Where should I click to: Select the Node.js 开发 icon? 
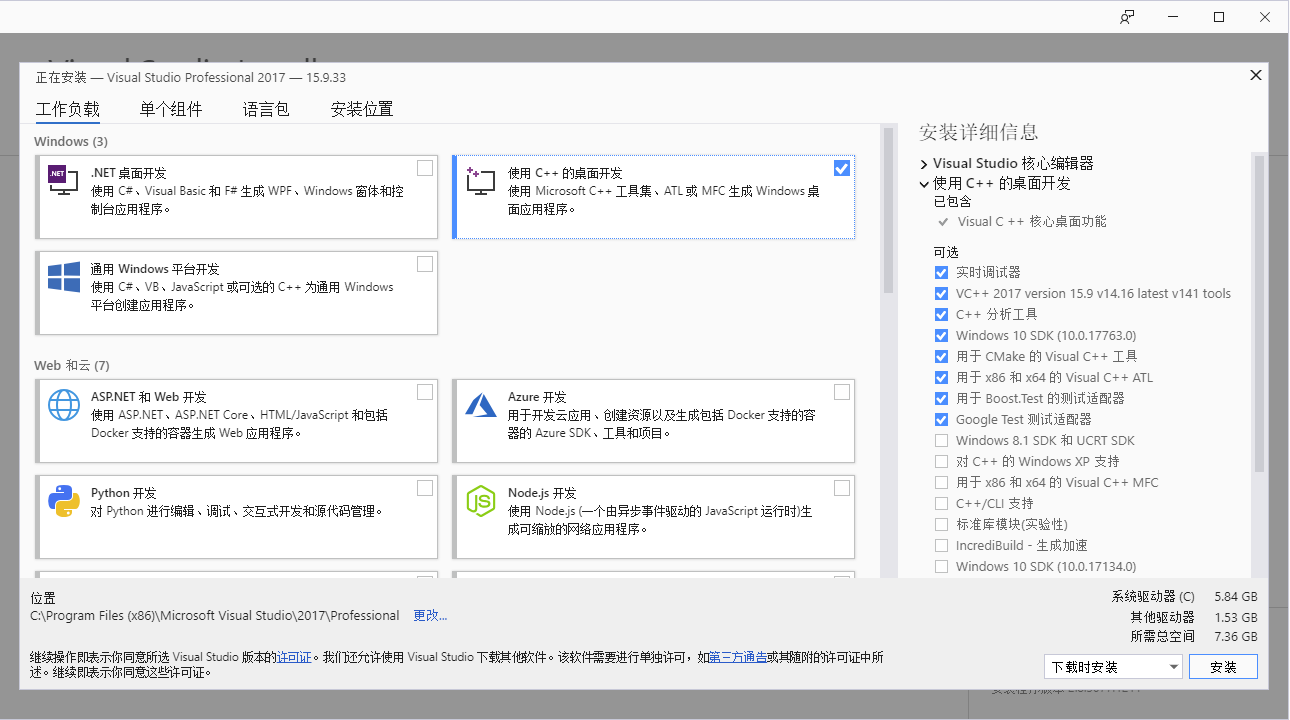click(481, 500)
